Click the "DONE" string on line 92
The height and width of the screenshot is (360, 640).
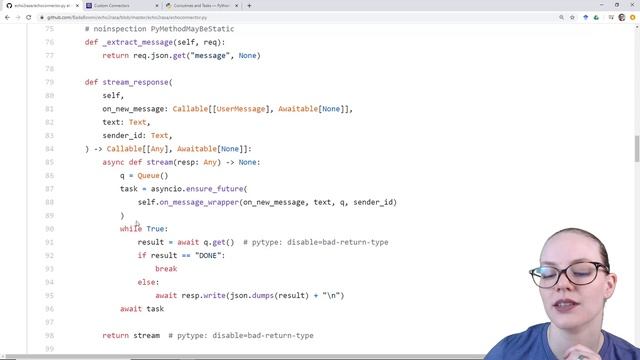click(x=207, y=256)
